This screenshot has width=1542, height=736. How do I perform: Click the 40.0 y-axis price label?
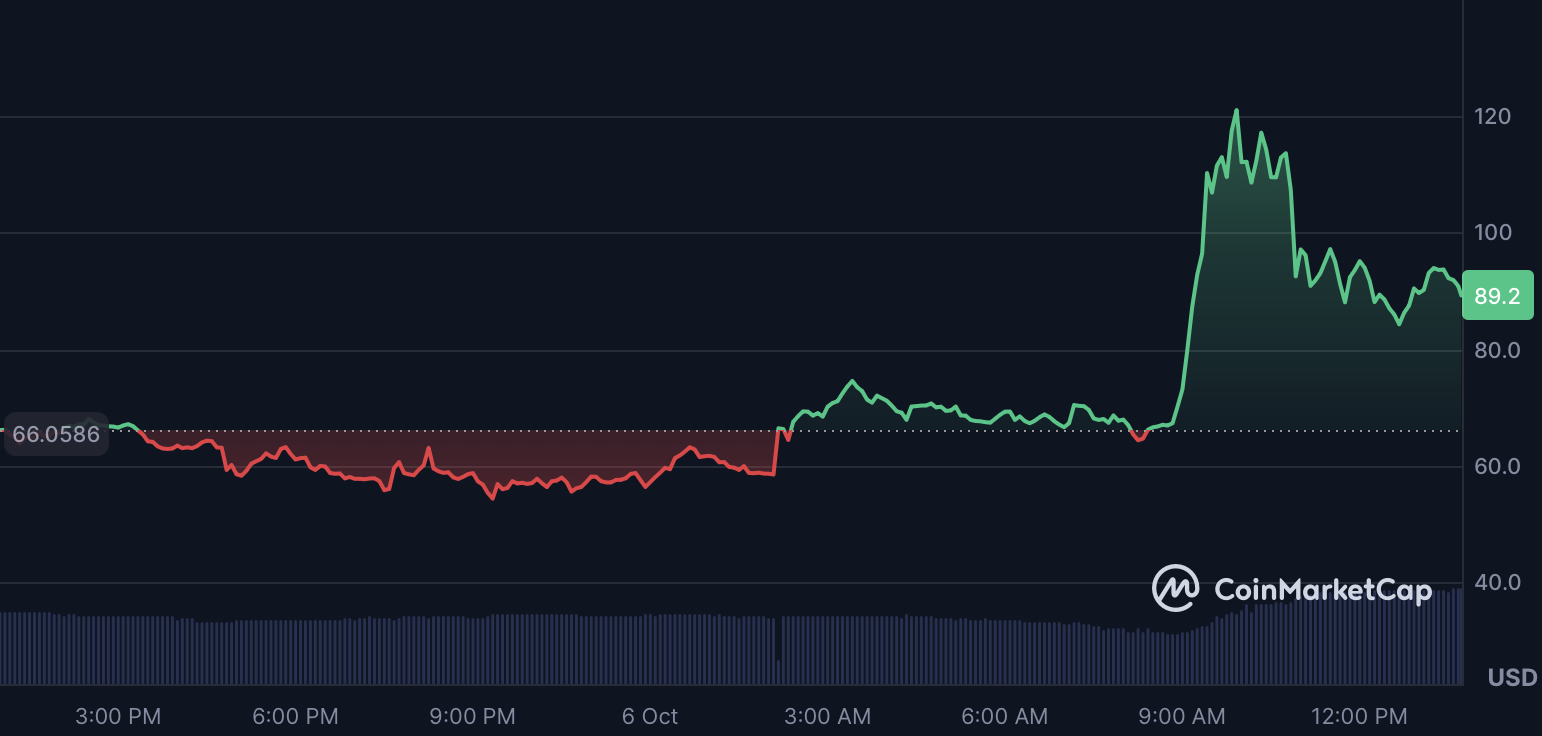click(x=1496, y=582)
